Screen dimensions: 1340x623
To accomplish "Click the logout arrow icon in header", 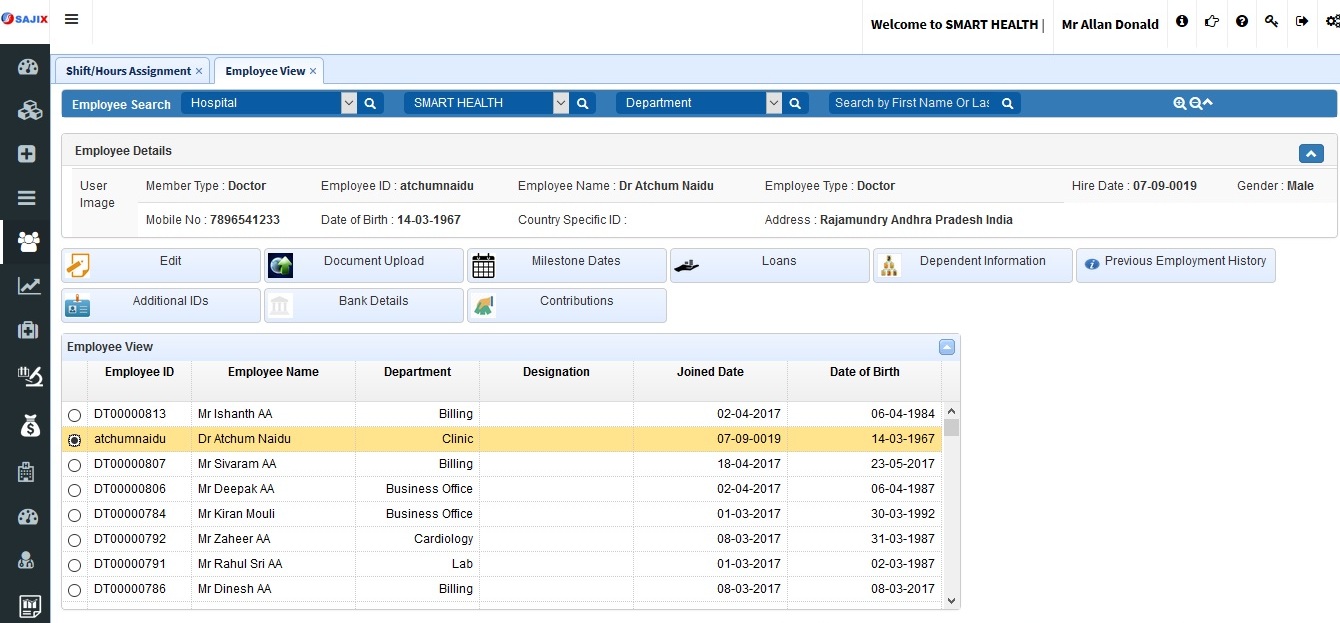I will click(x=1301, y=21).
